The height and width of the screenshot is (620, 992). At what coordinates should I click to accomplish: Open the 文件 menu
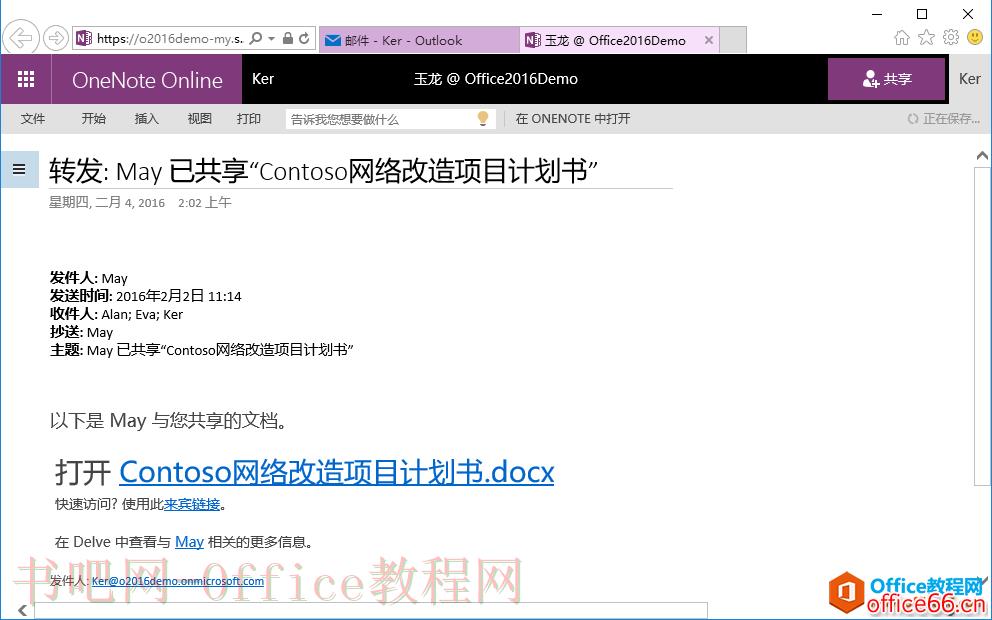(33, 119)
